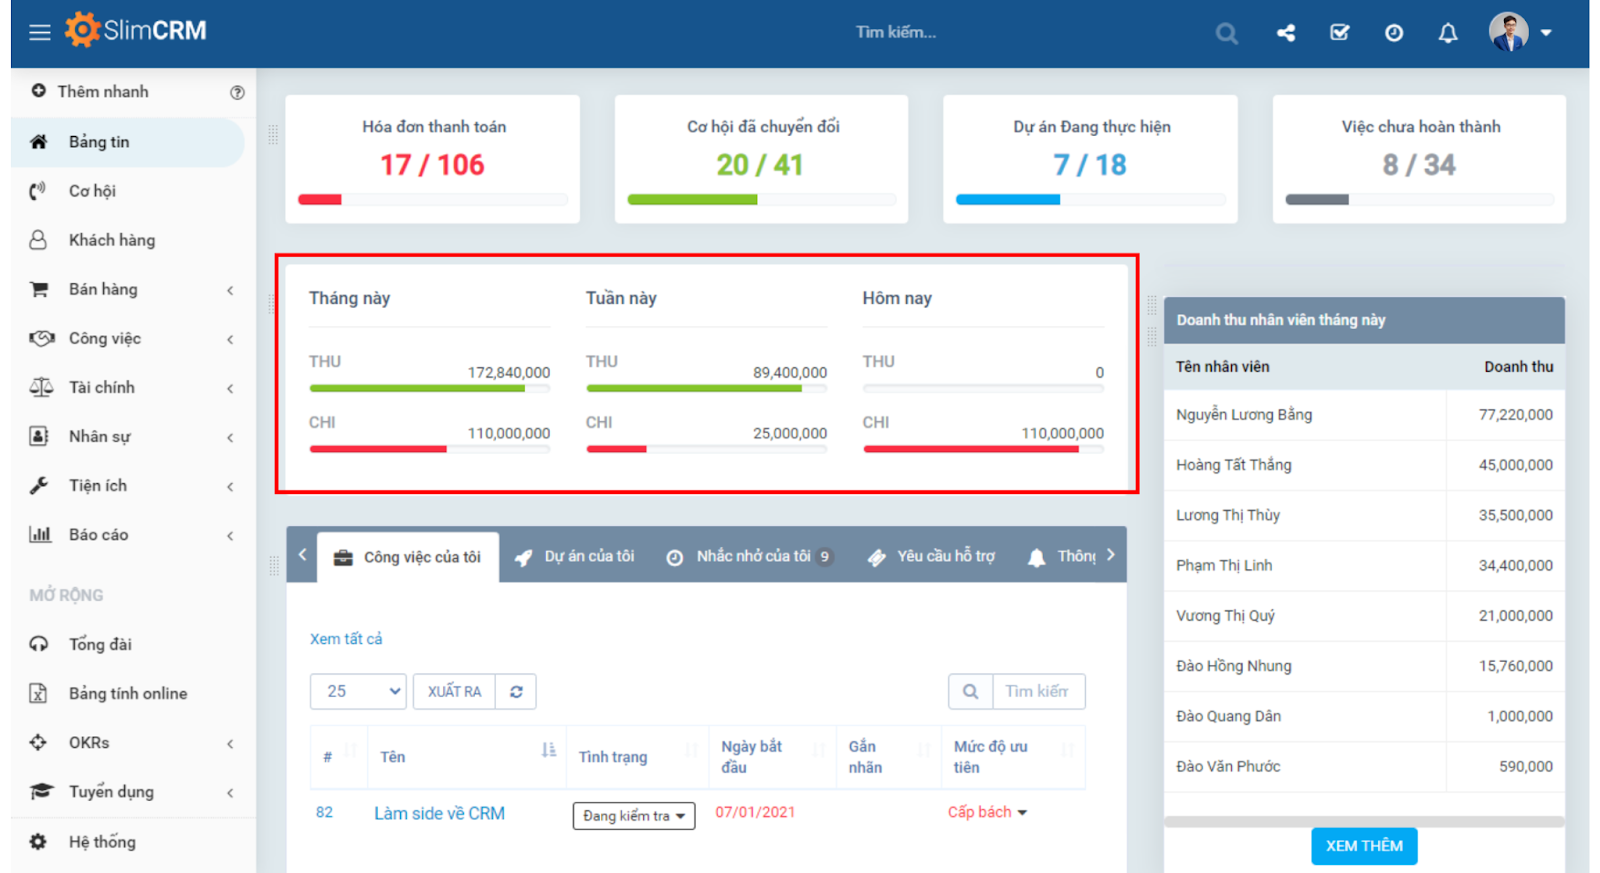Open the Làm side về CRM task link
Viewport: 1600px width, 873px height.
pos(439,814)
